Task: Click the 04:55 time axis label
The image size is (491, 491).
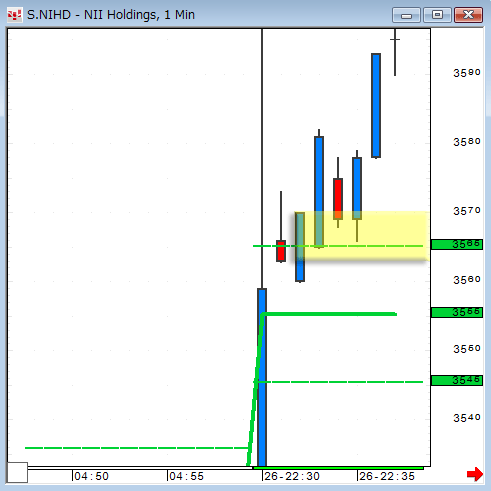Action: [186, 476]
